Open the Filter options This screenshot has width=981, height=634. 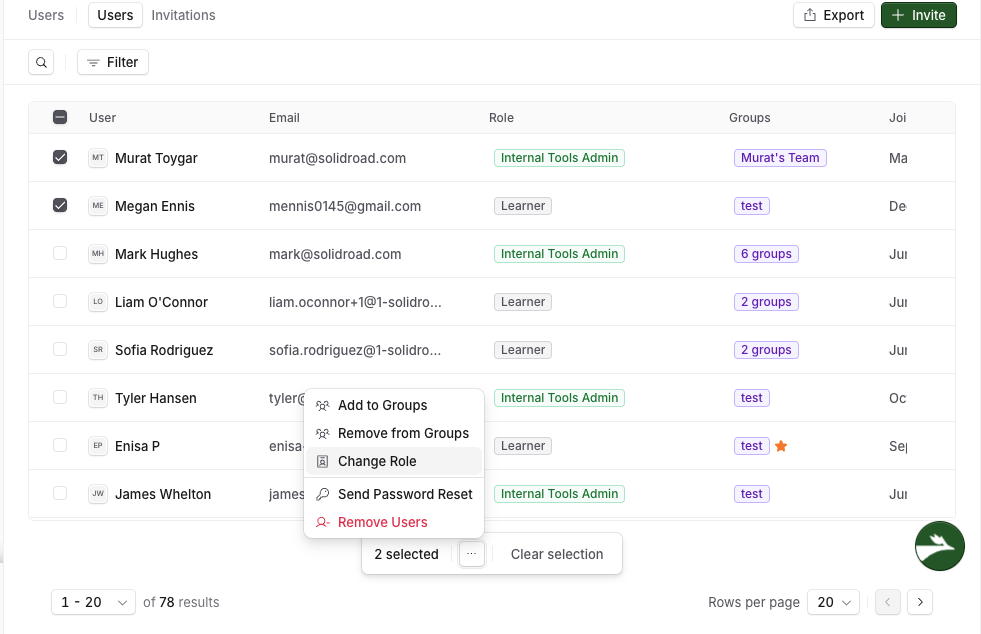pos(113,62)
